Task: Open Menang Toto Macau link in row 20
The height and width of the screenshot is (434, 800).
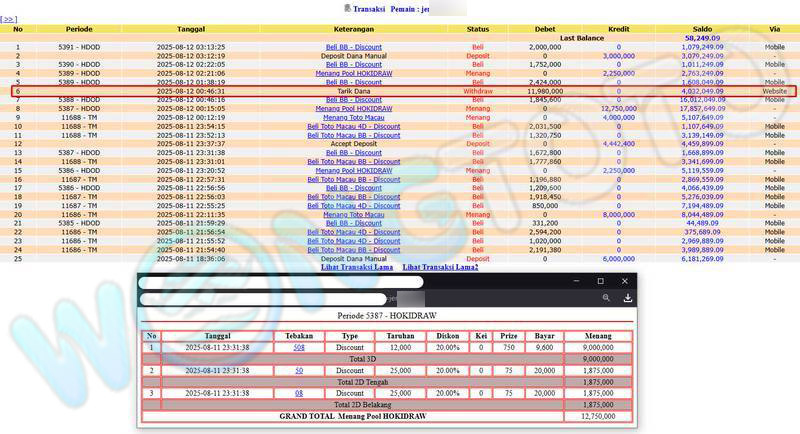Action: (x=353, y=214)
